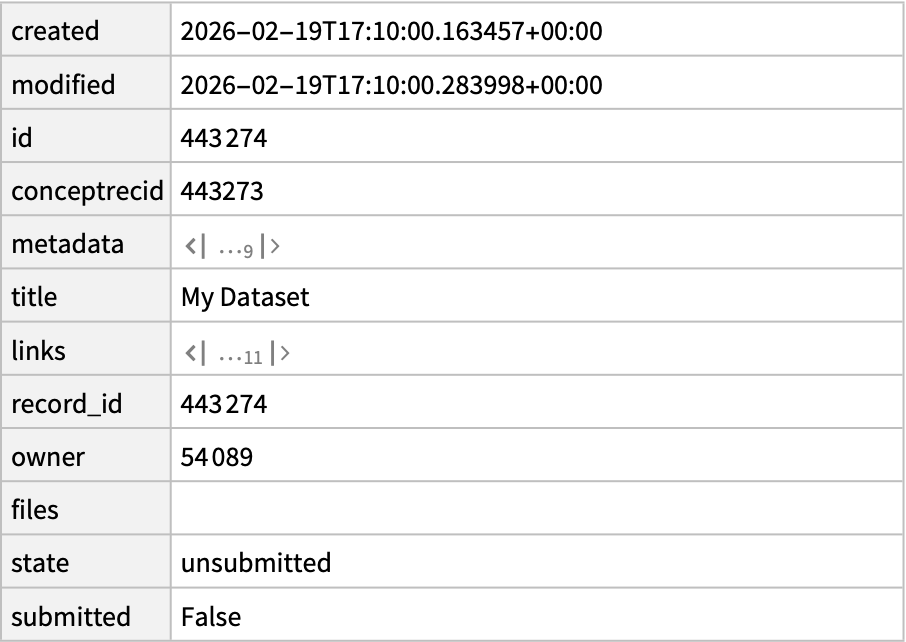
Task: Expand the links association with 11 entries
Action: pos(237,352)
